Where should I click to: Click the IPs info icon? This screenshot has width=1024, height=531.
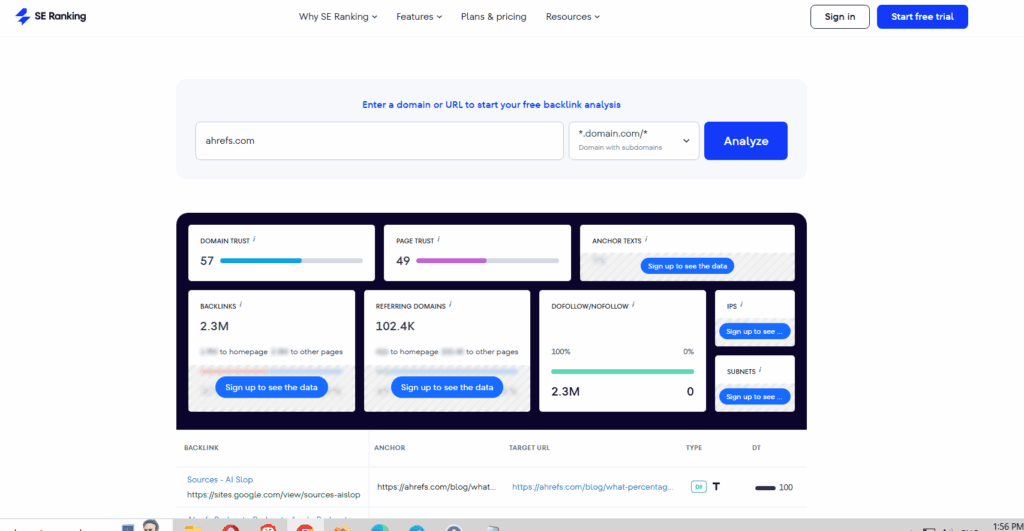741,305
